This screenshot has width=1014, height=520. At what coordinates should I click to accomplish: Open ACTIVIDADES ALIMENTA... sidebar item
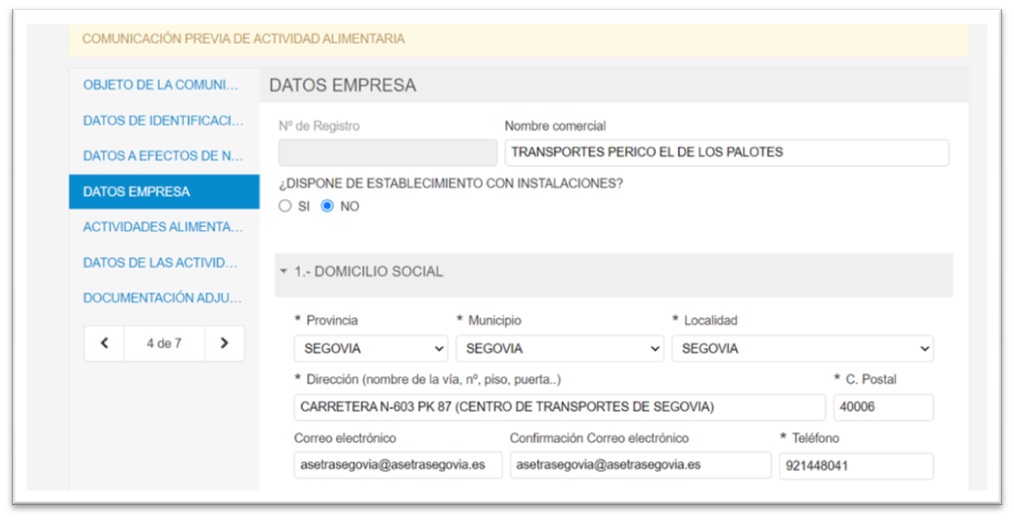[162, 227]
